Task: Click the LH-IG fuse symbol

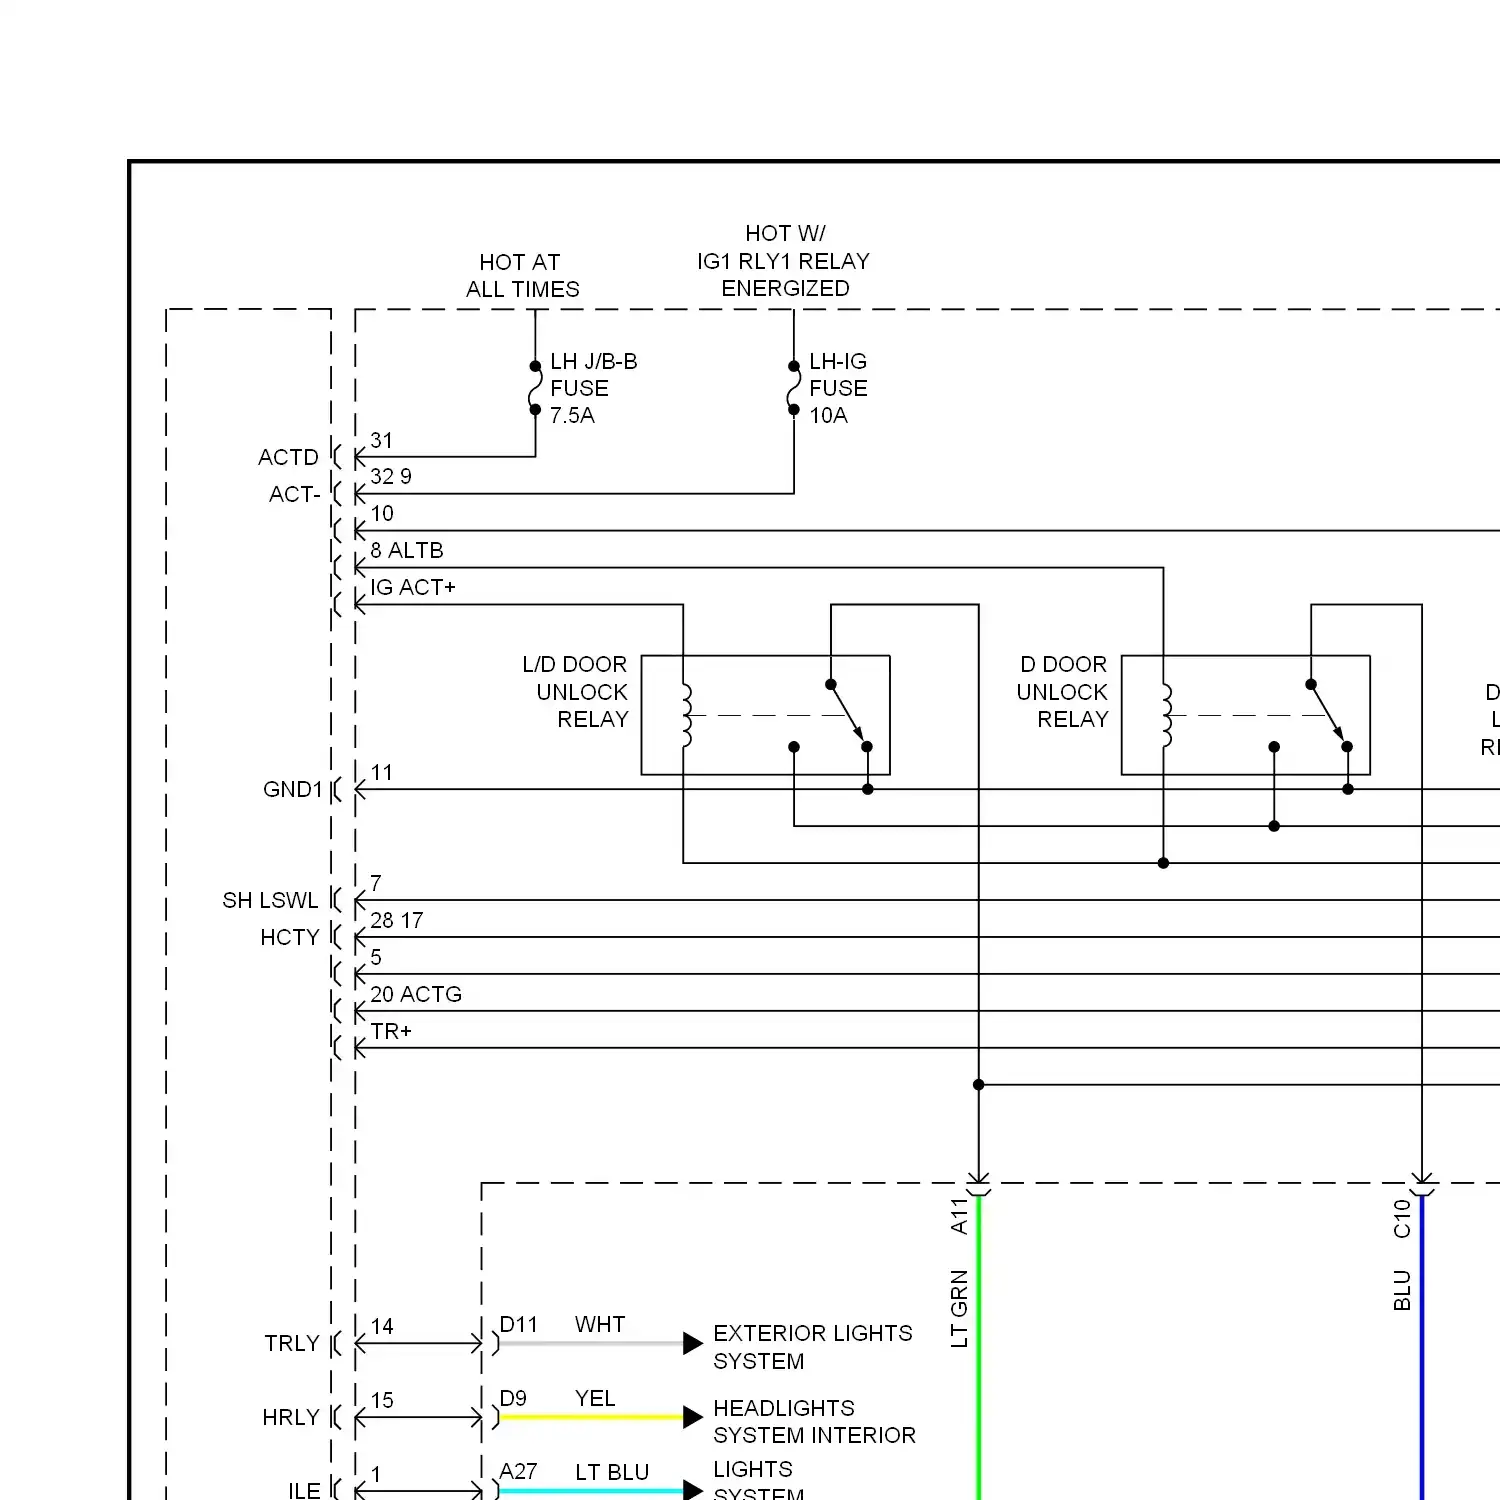Action: point(794,388)
